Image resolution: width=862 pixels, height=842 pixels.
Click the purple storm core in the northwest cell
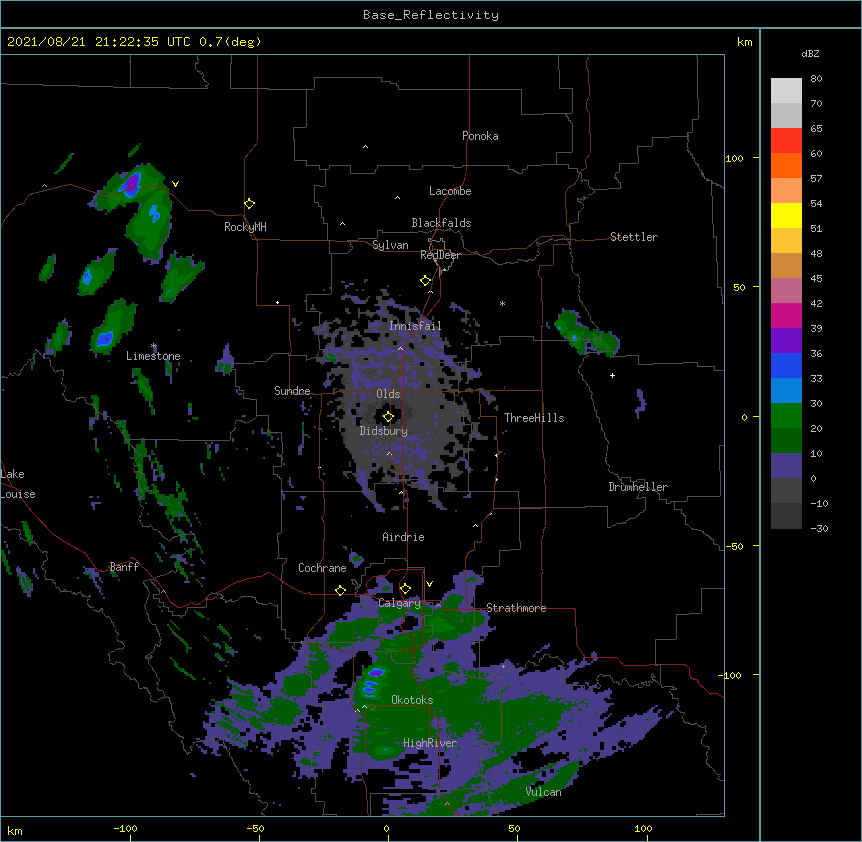point(132,182)
